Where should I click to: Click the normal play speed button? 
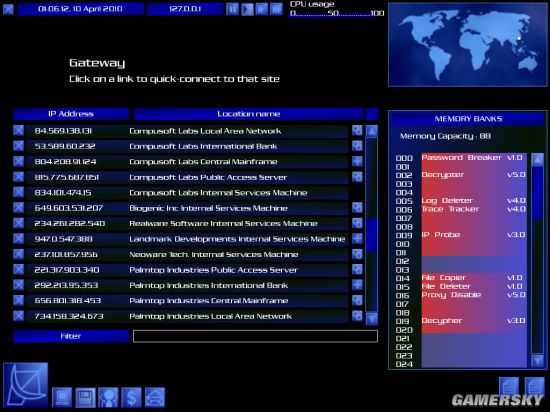point(247,9)
